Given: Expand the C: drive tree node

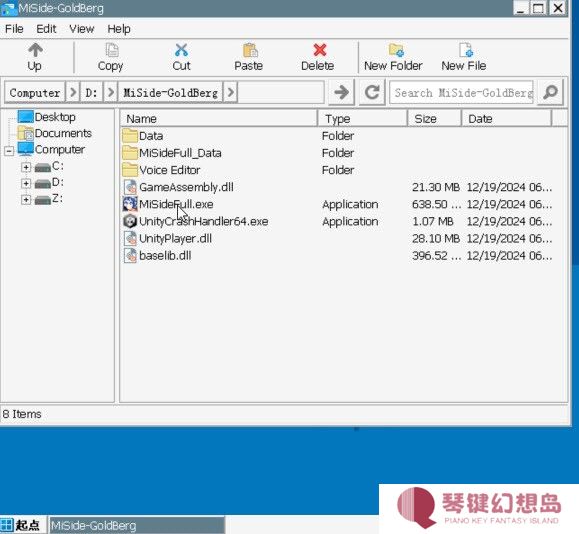Looking at the screenshot, I should click(x=26, y=167).
